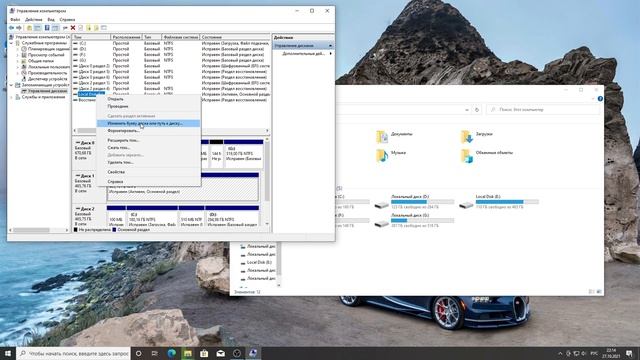Select the (C:) volume row in the list
Viewport: 640px width, 360px height.
point(171,43)
